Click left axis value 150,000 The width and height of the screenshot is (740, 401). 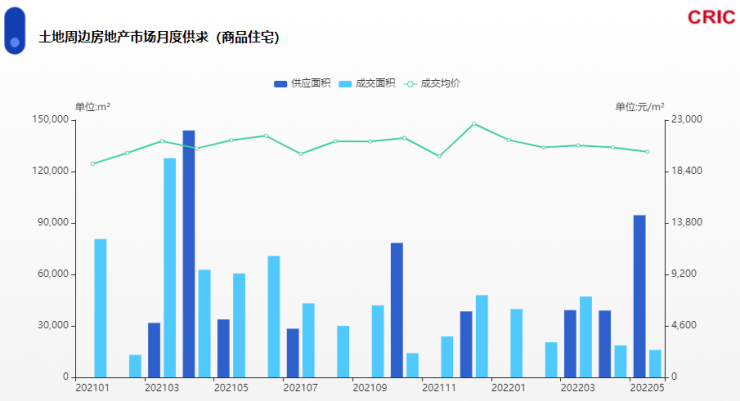pyautogui.click(x=50, y=120)
